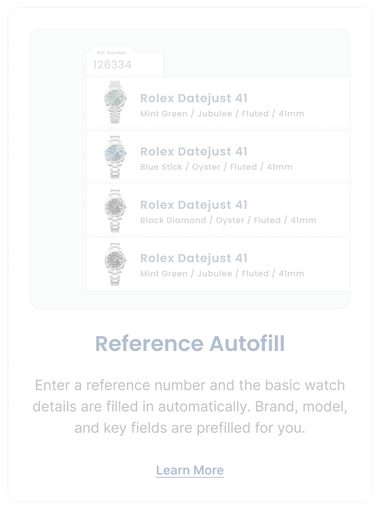Viewport: 380px width, 510px height.
Task: Click the blue dial watch image
Action: click(115, 157)
